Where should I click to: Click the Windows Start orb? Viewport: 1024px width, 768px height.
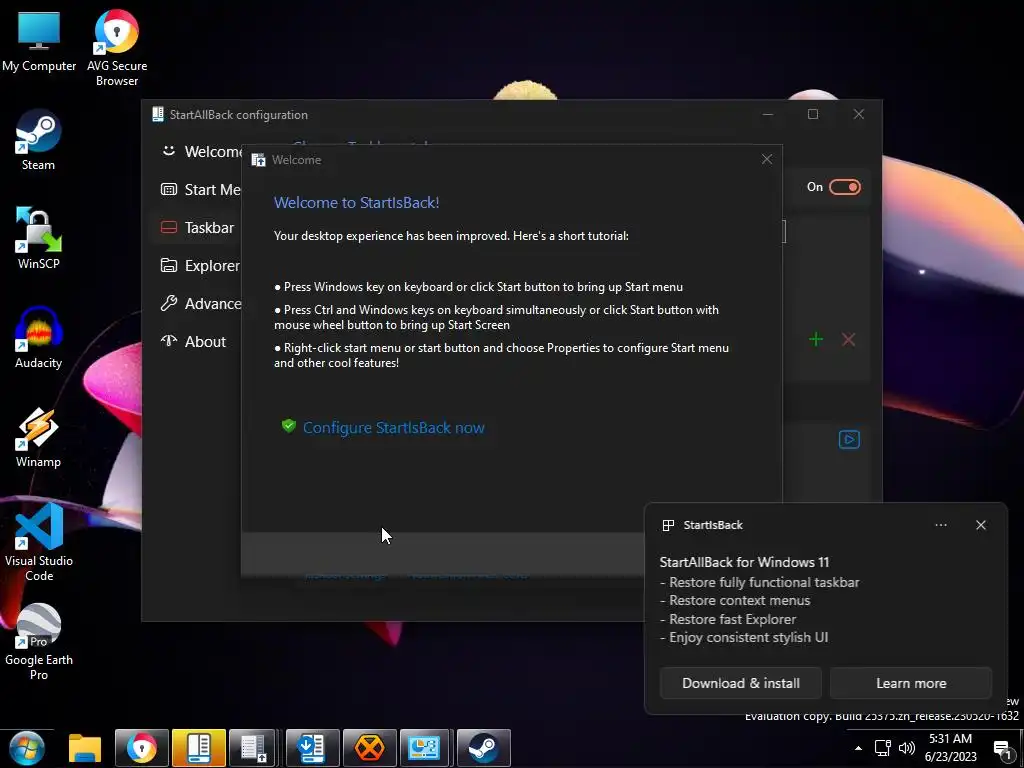pyautogui.click(x=27, y=748)
